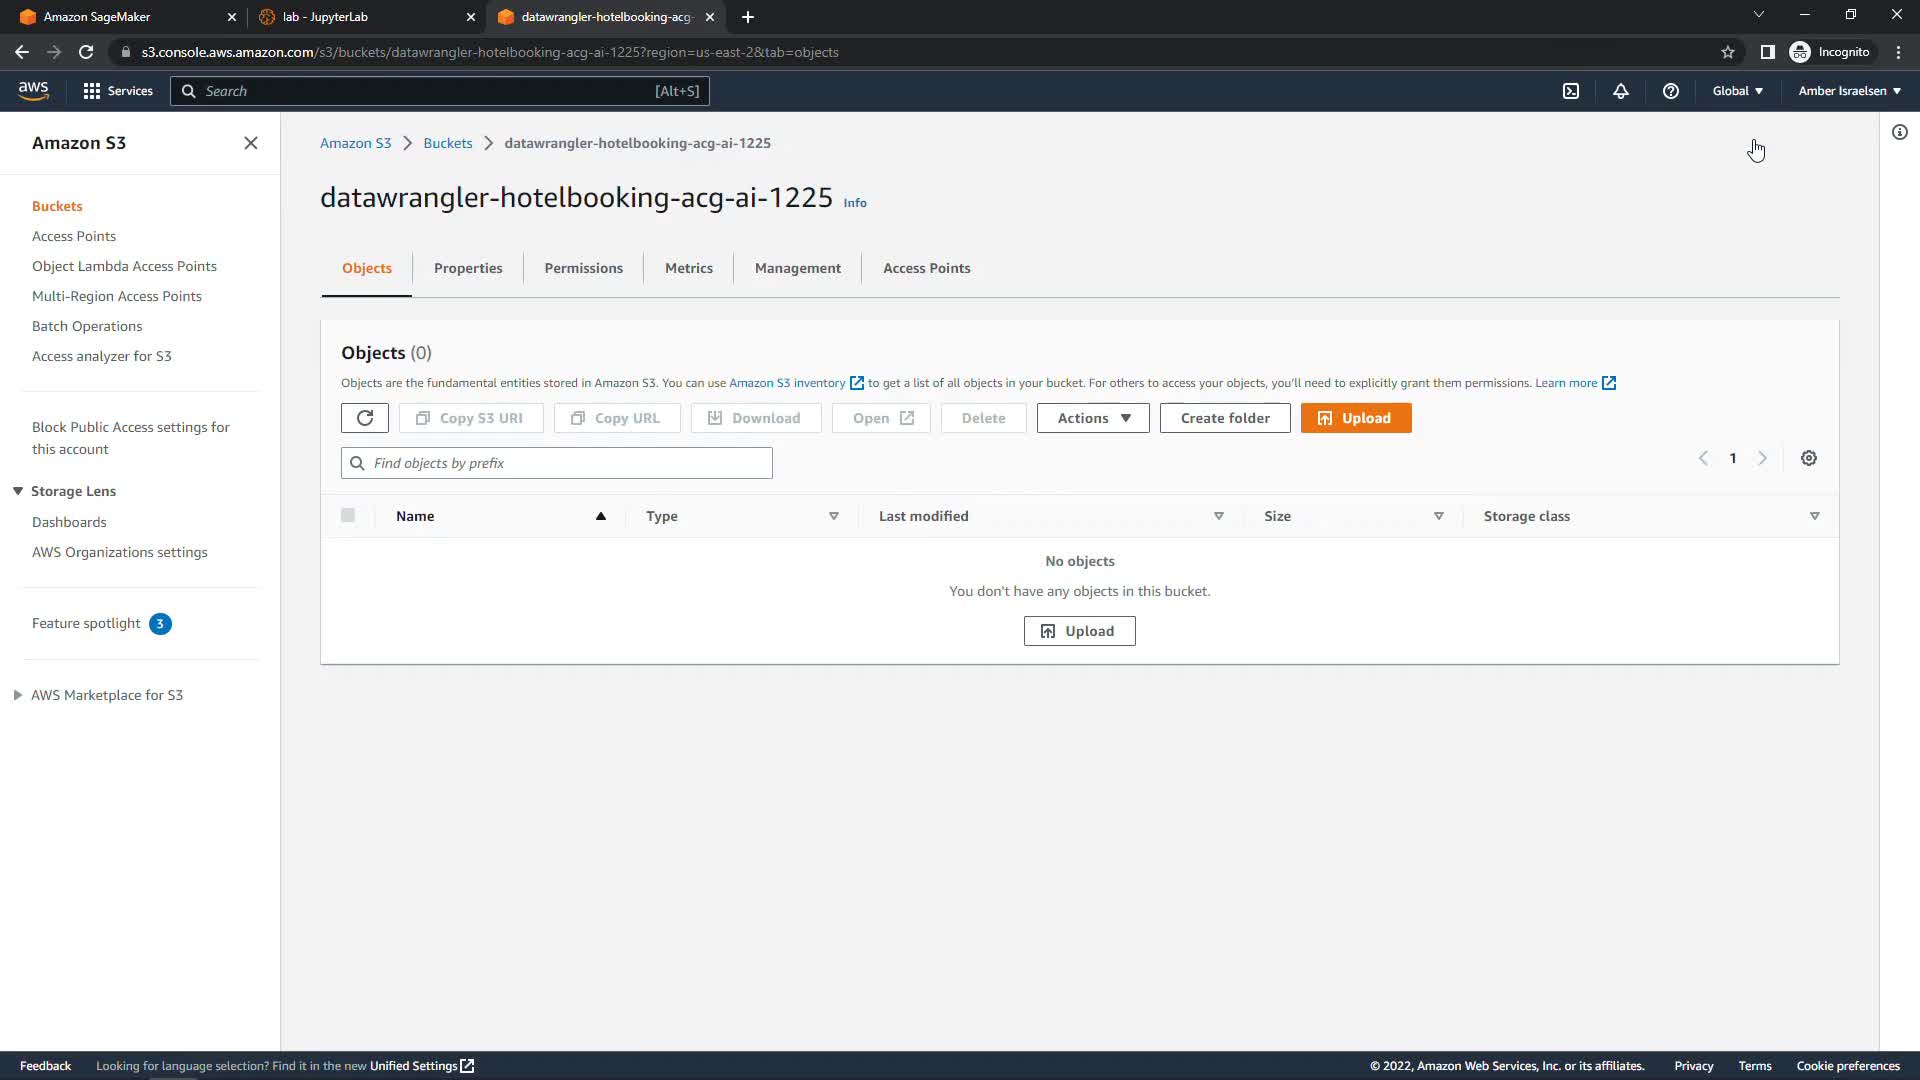This screenshot has height=1080, width=1920.
Task: Close the Amazon S3 sidebar panel
Action: [251, 143]
